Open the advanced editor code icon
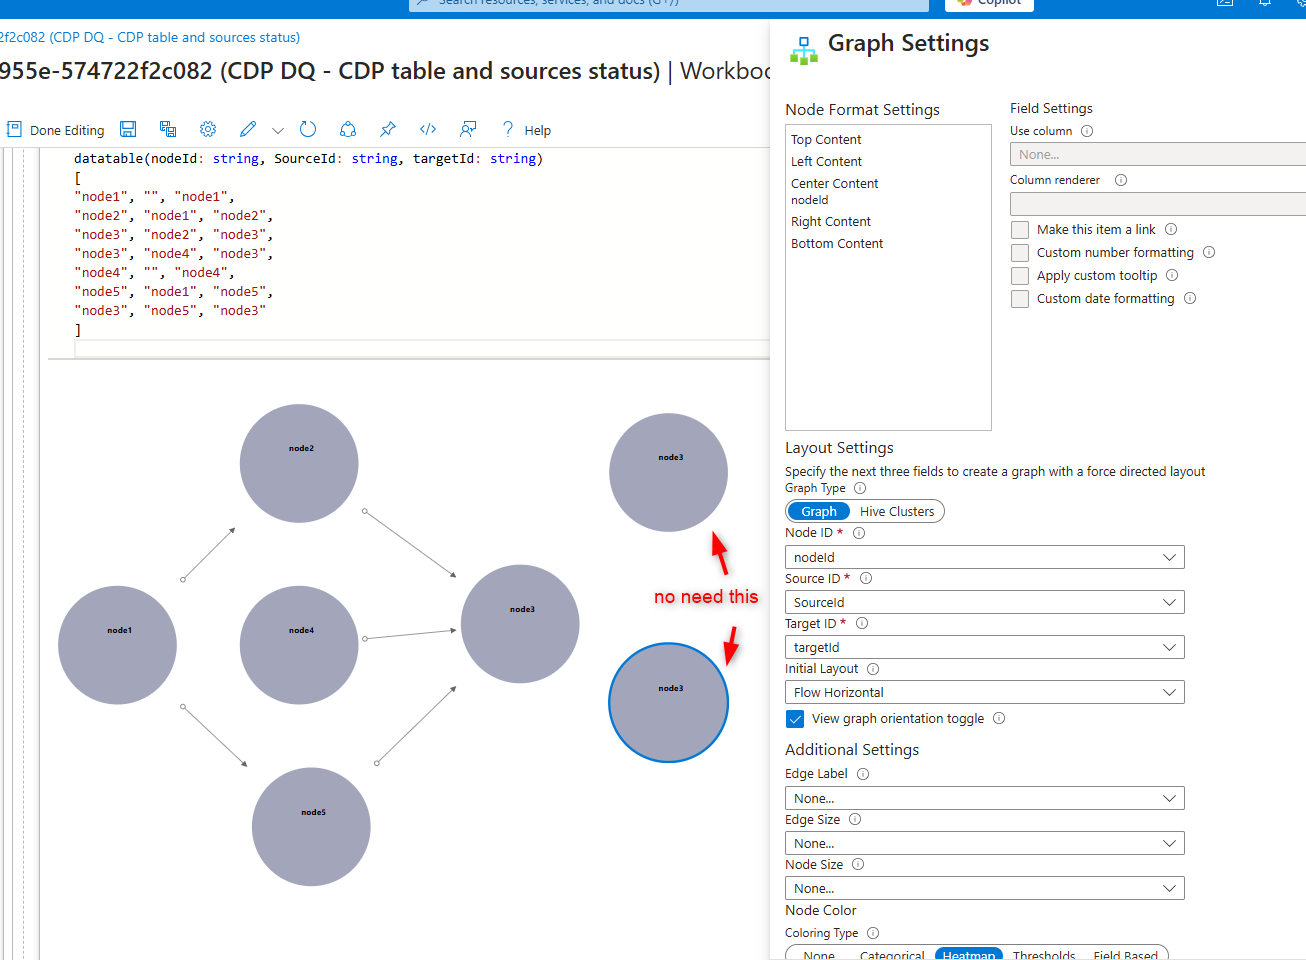 (x=428, y=129)
